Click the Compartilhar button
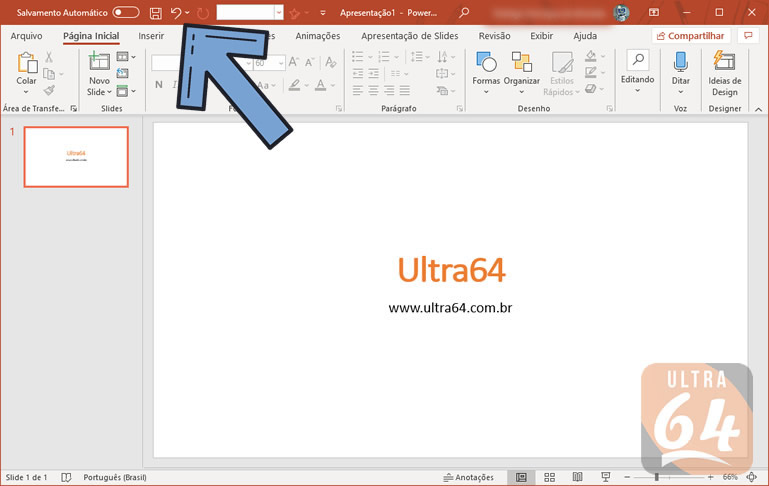769x486 pixels. pyautogui.click(x=690, y=36)
